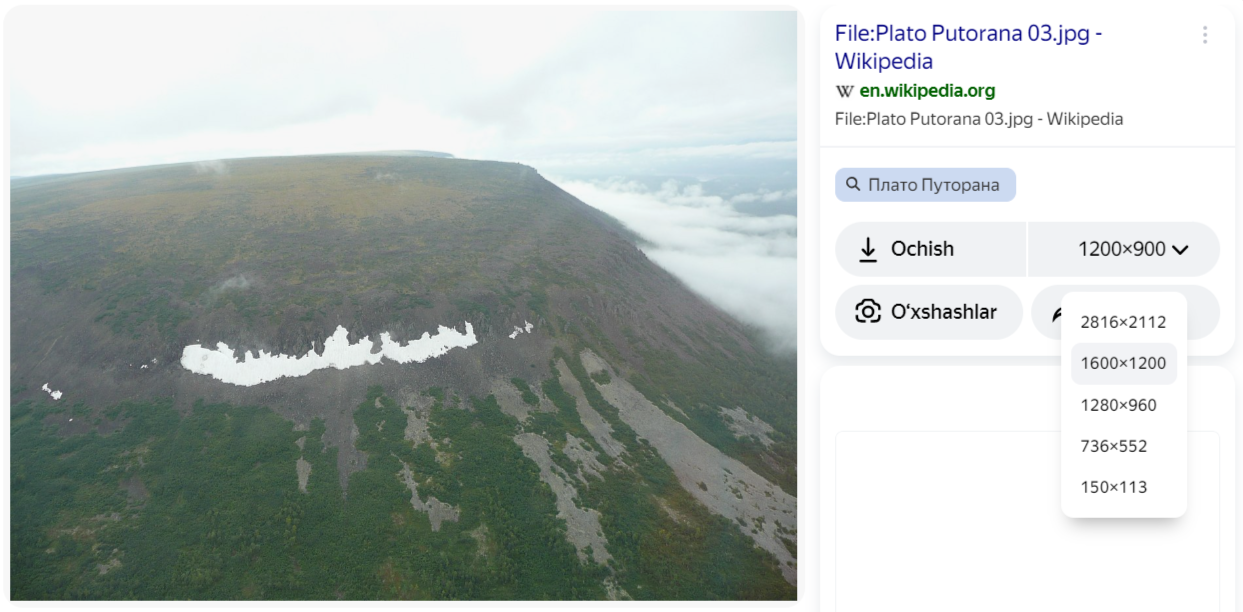Choose the 150×113 size option
Screen dimensions: 1243x612
coord(1113,487)
